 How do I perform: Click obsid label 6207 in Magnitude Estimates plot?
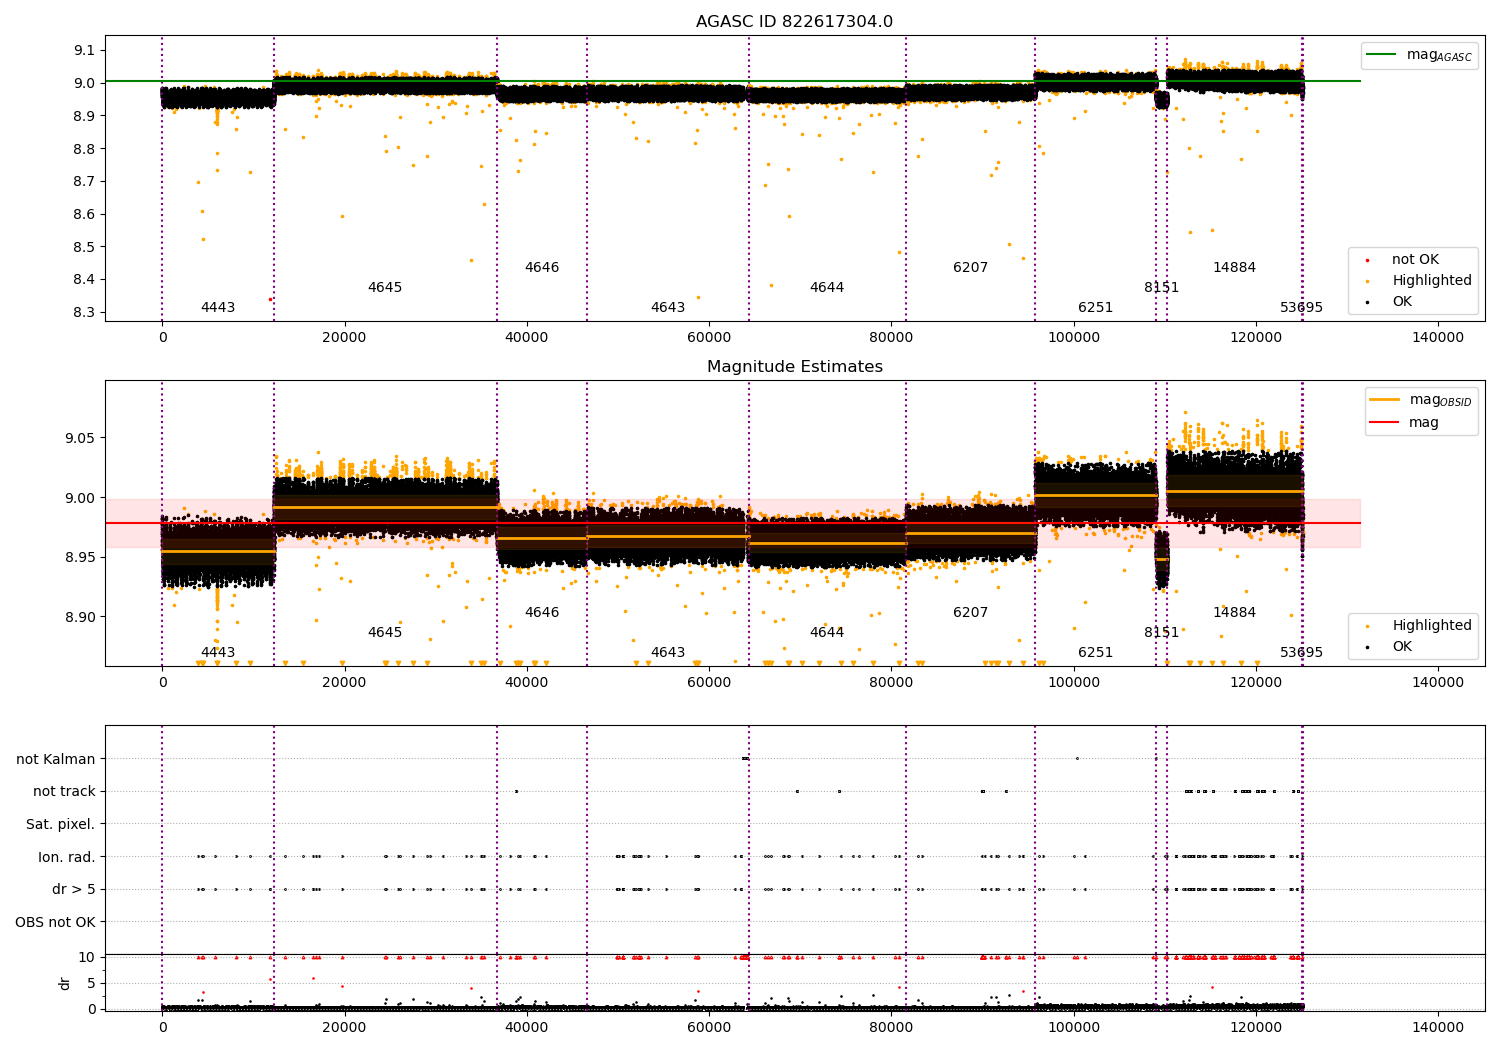970,613
